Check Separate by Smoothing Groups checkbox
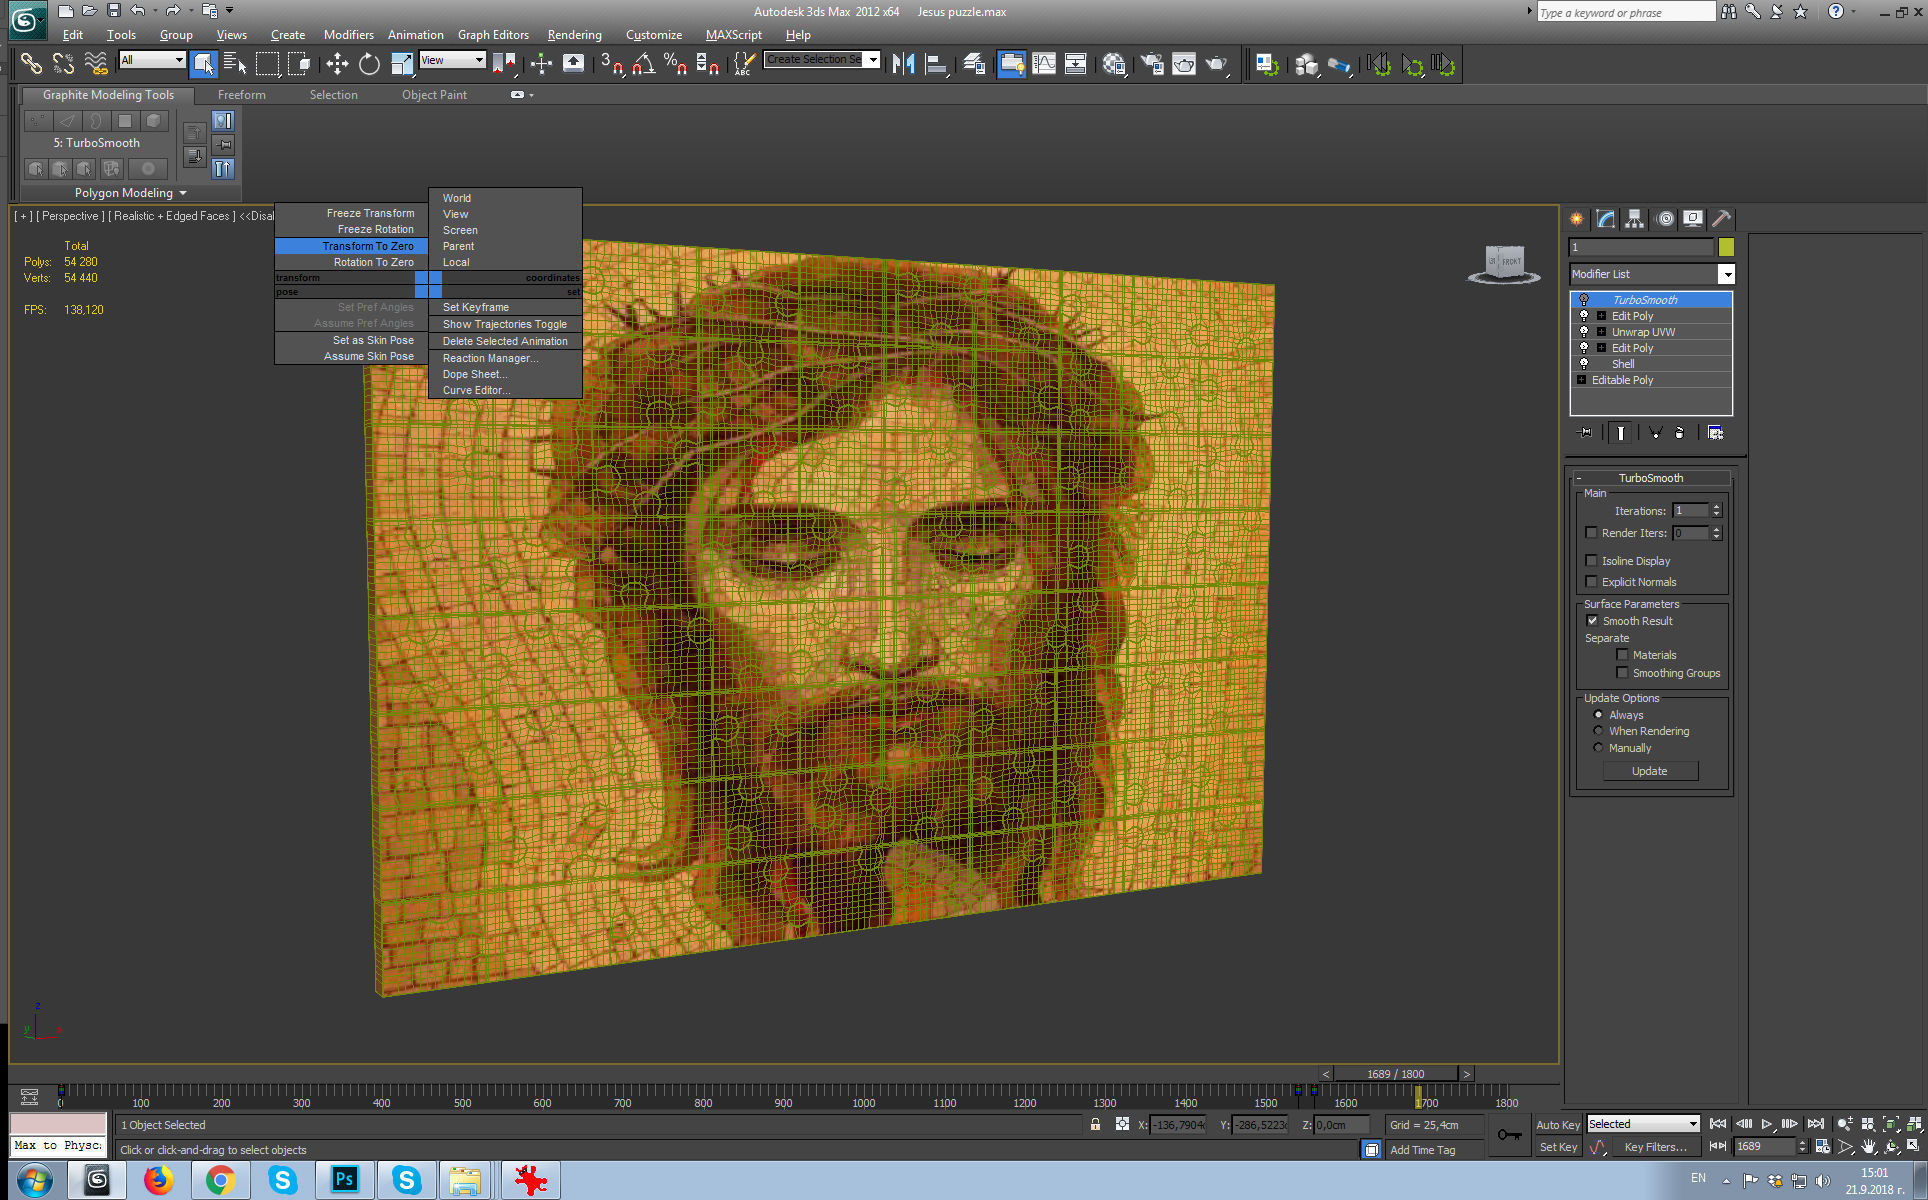 [x=1622, y=673]
